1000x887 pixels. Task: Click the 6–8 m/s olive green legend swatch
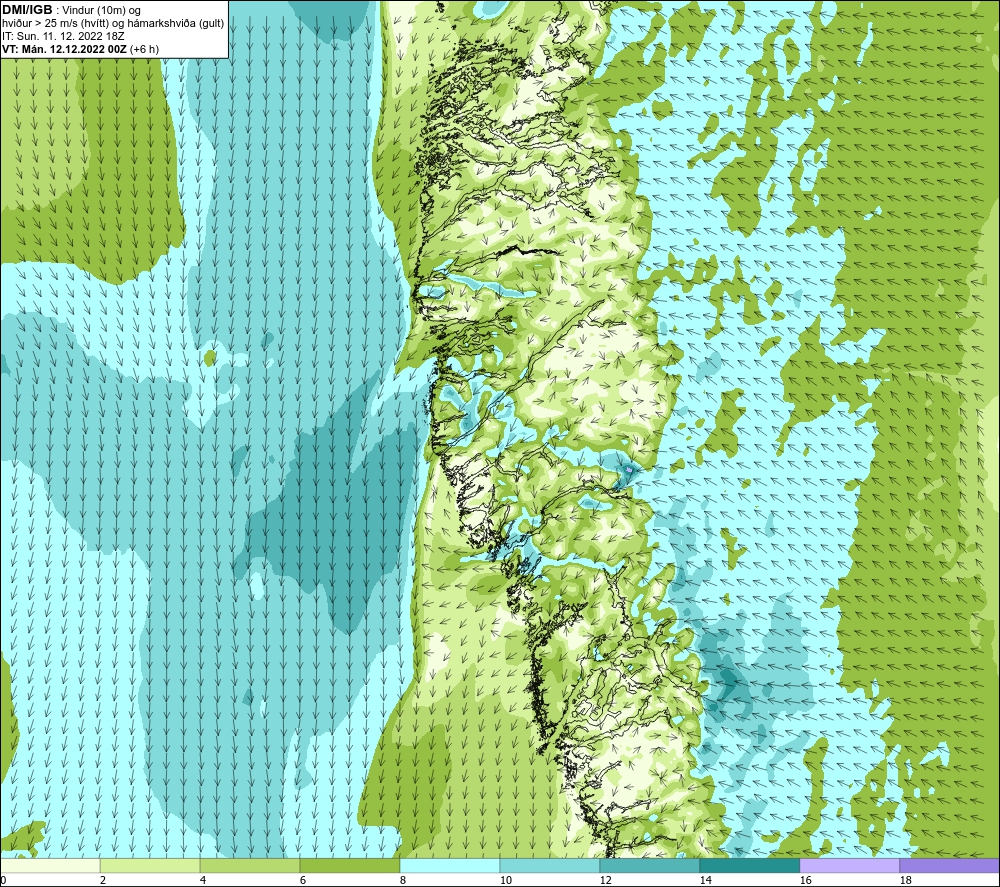[350, 866]
